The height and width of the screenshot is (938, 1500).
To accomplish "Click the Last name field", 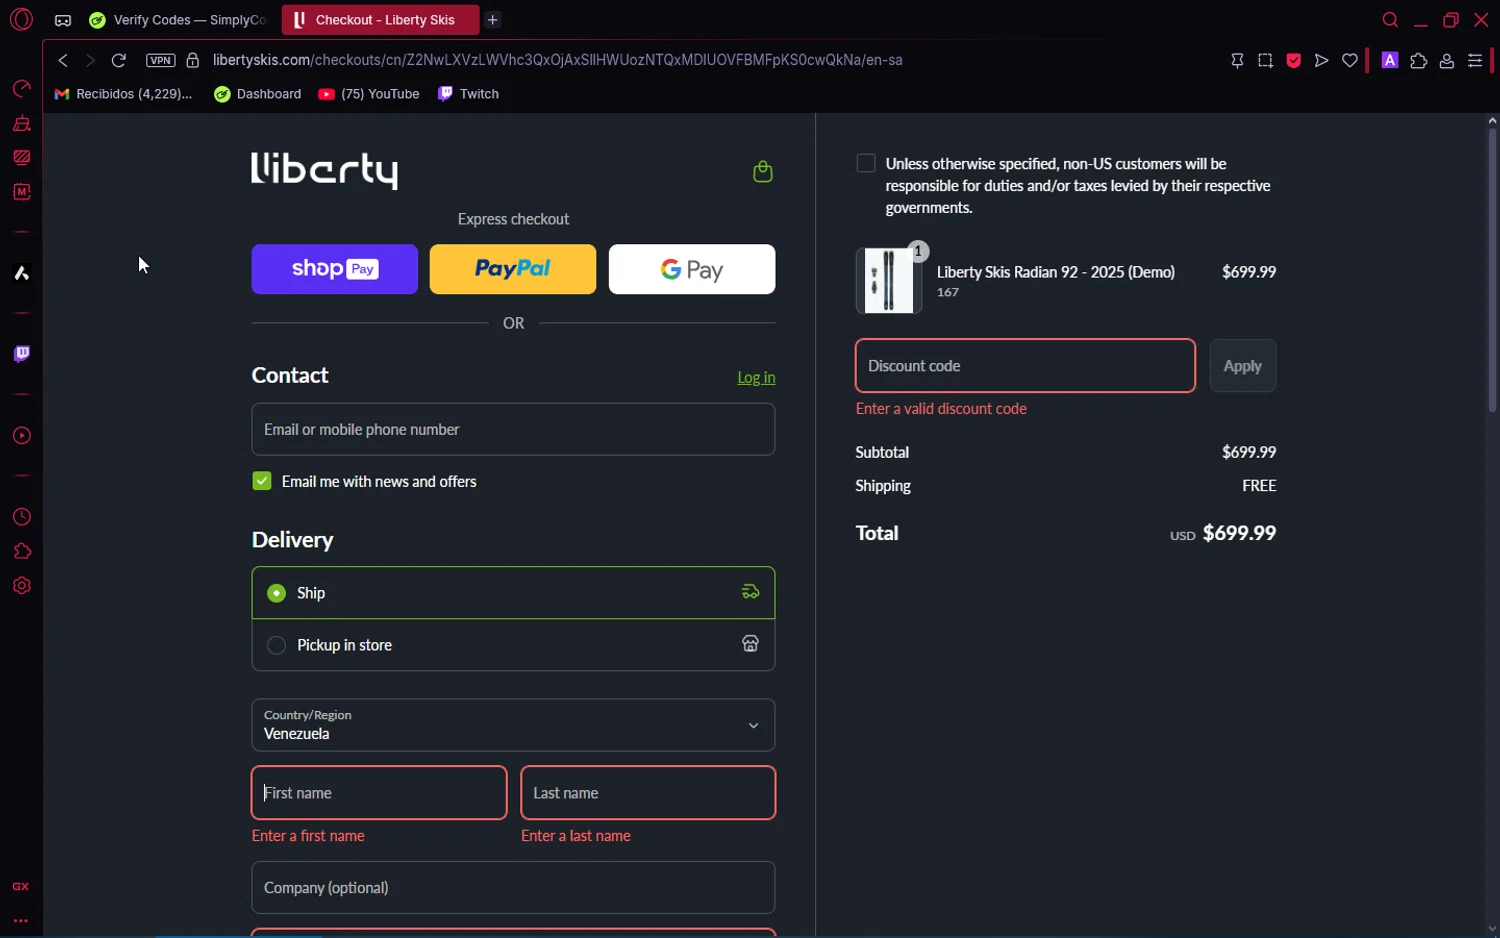I will click(x=648, y=793).
